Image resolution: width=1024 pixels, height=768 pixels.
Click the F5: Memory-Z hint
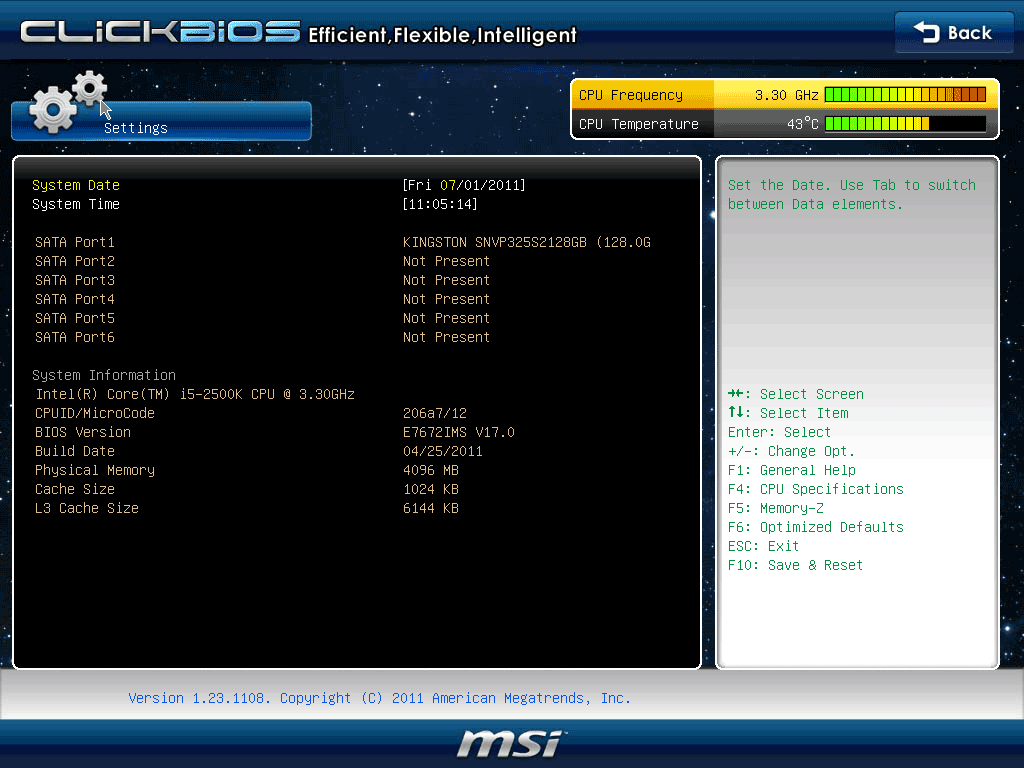coord(775,508)
